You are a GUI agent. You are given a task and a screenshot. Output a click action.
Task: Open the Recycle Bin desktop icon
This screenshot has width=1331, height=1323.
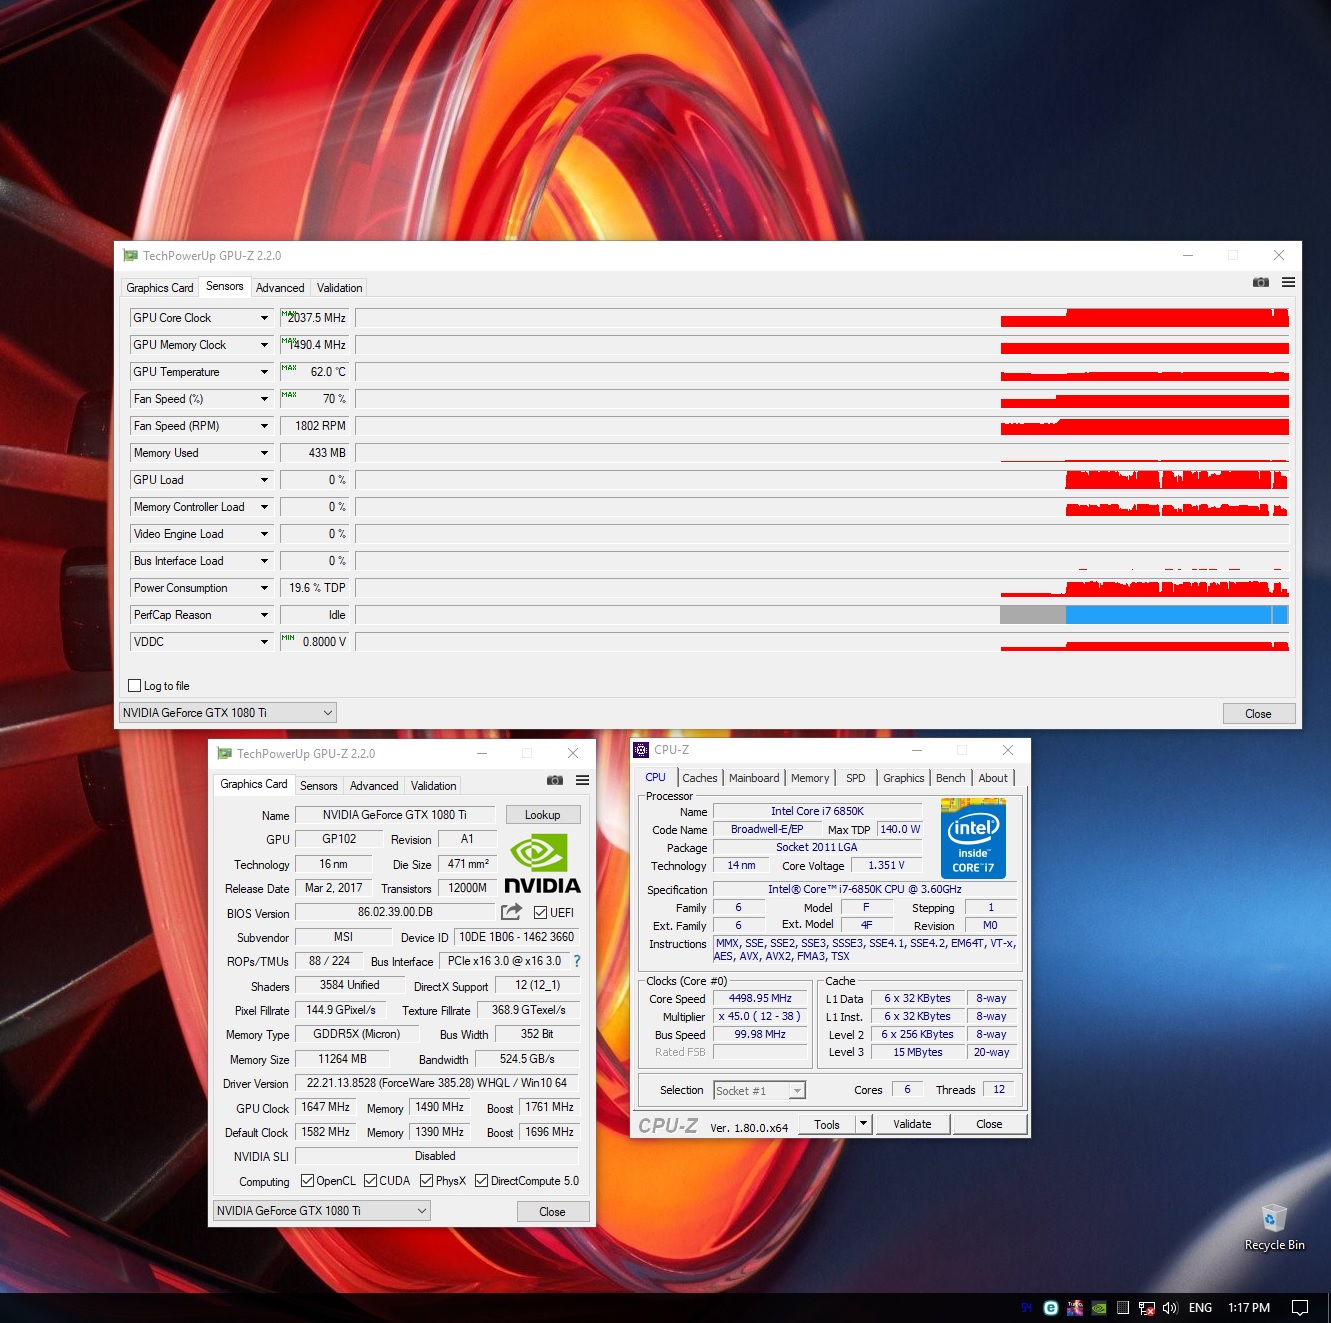[x=1274, y=1227]
